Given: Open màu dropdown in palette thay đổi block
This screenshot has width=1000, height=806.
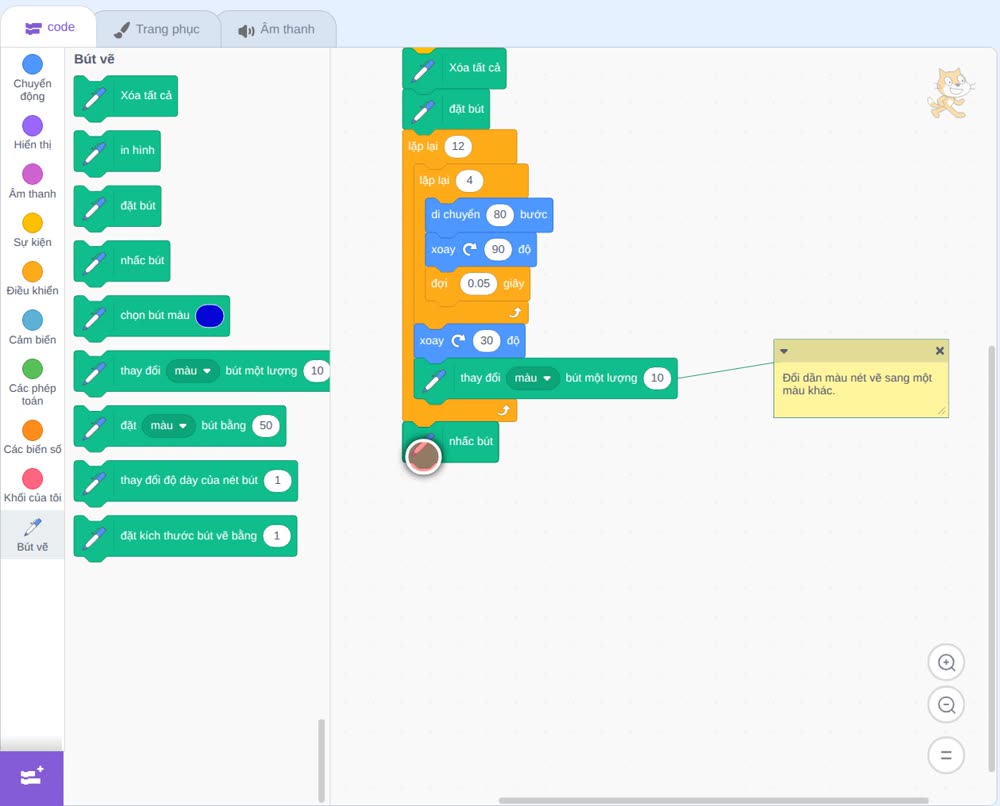Looking at the screenshot, I should [193, 370].
